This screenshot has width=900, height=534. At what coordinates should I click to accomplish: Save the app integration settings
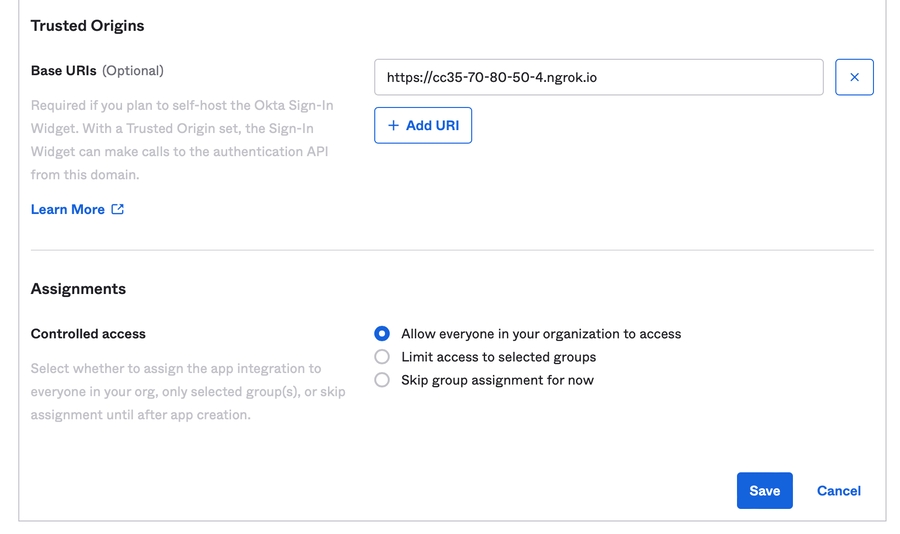click(764, 491)
